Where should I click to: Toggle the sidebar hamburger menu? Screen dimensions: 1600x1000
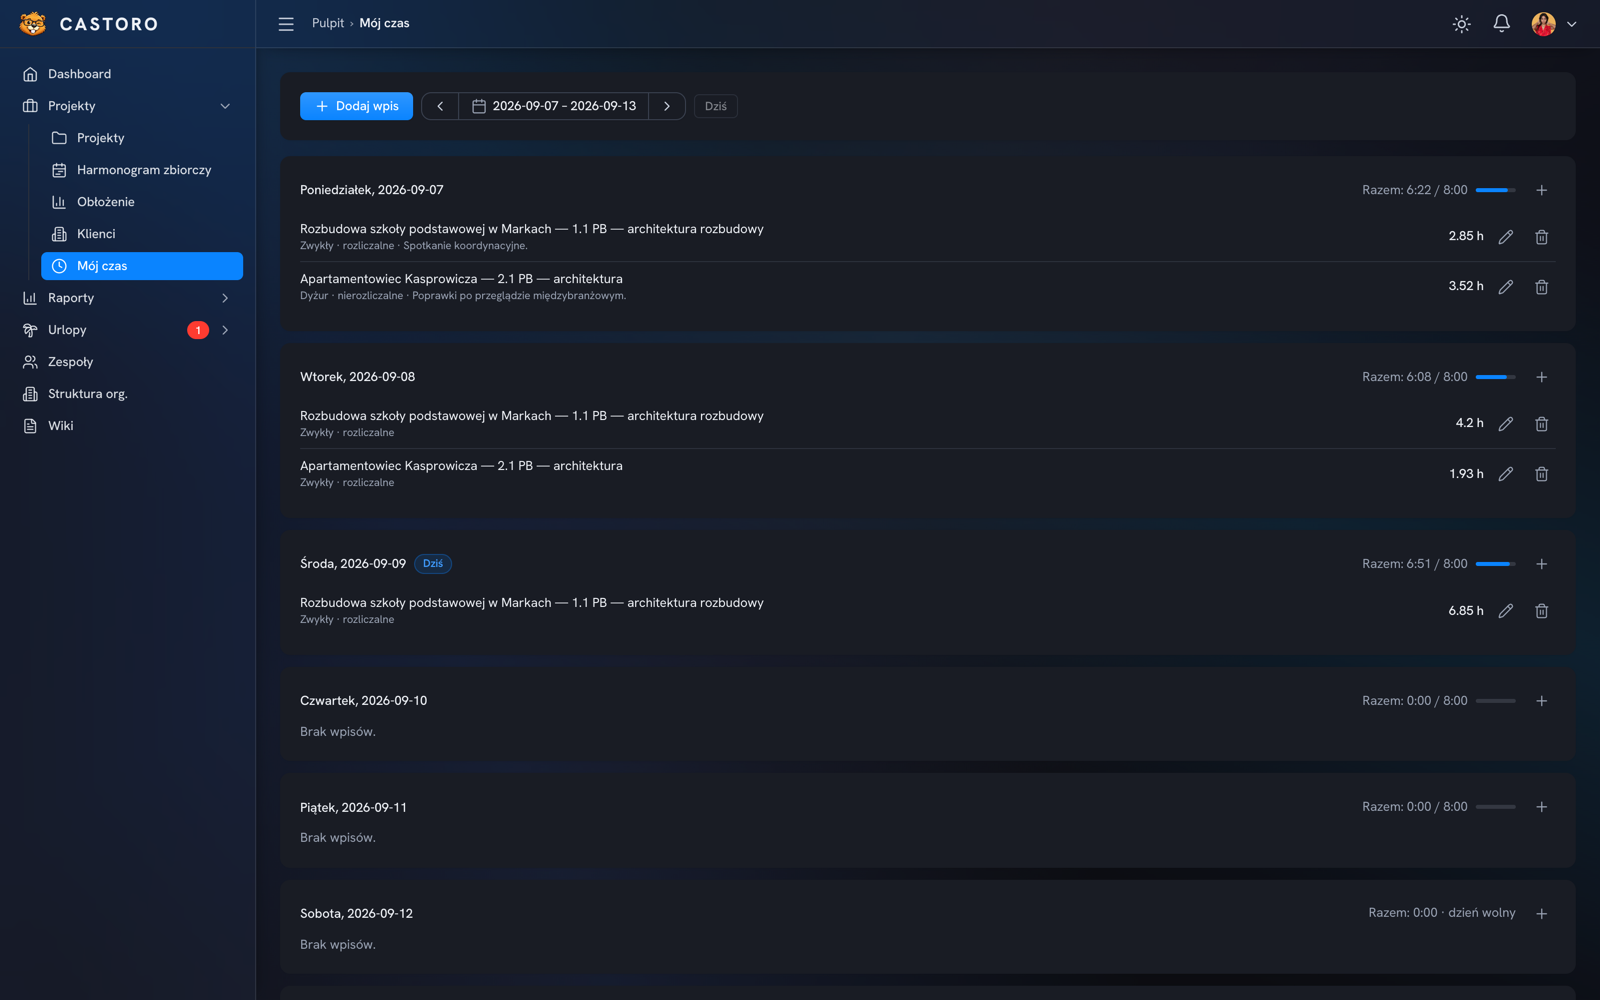click(286, 23)
